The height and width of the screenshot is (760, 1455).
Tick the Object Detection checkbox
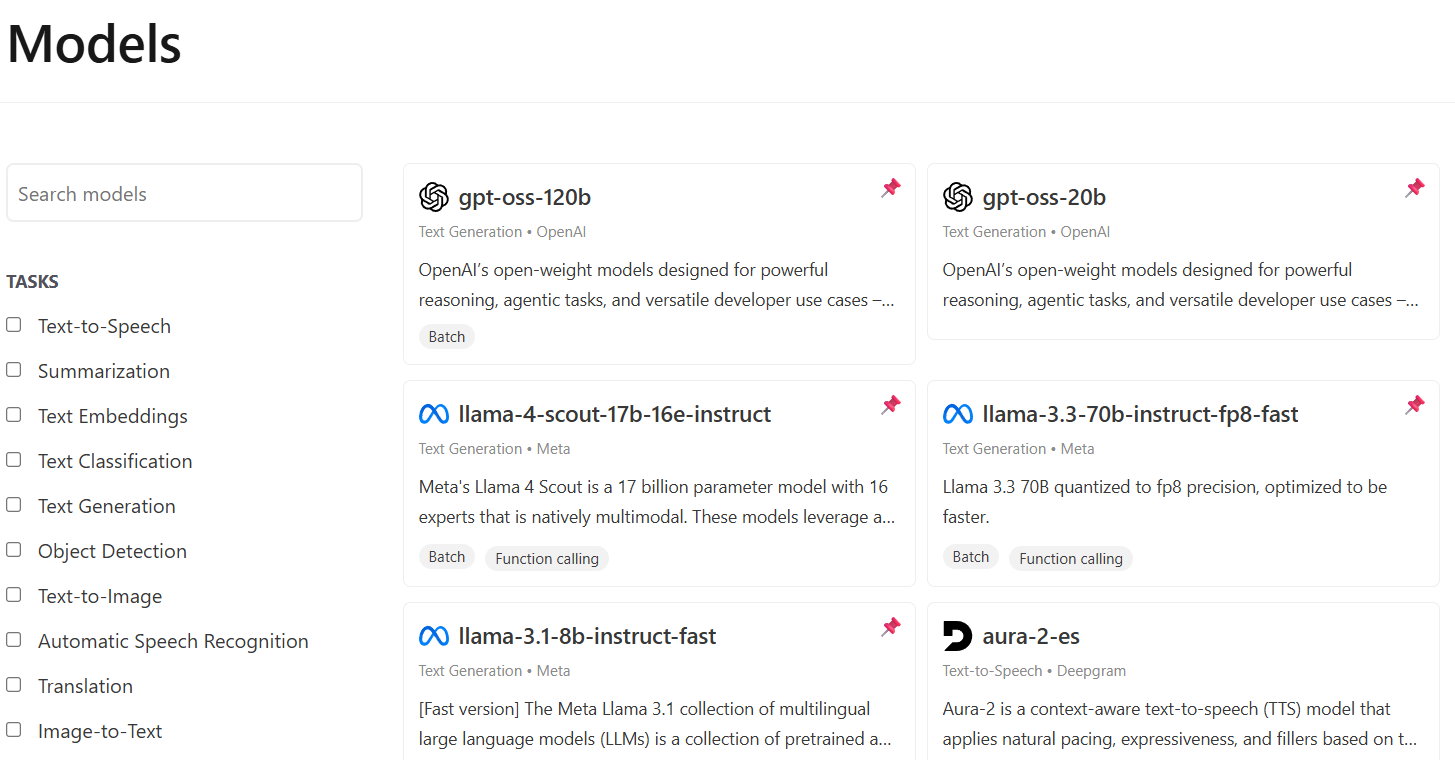pyautogui.click(x=14, y=550)
